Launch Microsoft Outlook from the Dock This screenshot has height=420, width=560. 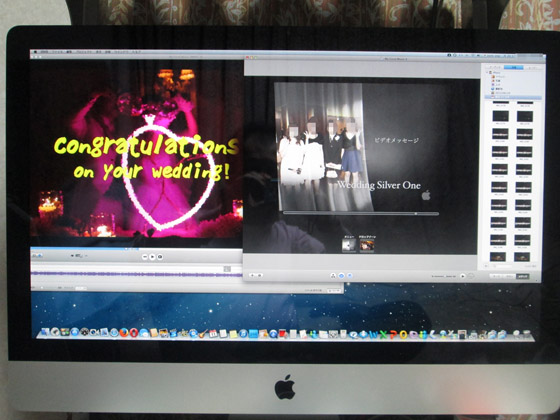[x=403, y=335]
